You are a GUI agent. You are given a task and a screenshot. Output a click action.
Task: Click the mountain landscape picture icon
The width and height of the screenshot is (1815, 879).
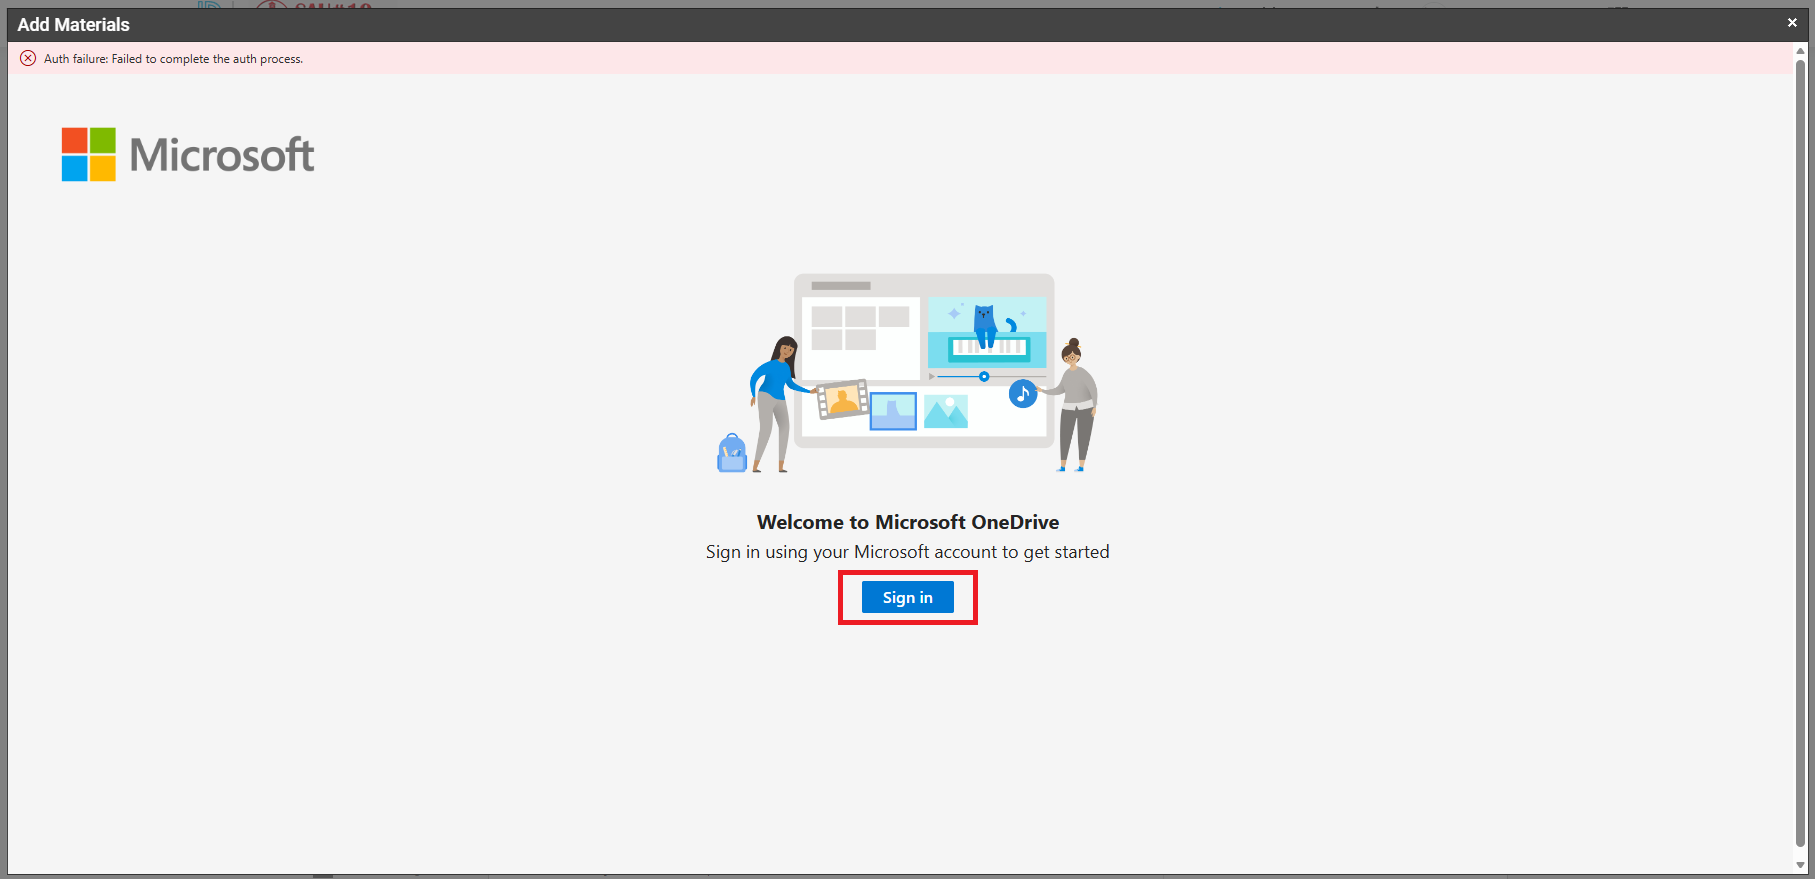tap(946, 411)
